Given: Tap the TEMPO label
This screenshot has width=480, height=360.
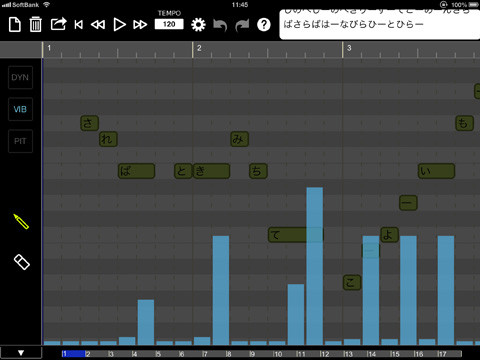Looking at the screenshot, I should pyautogui.click(x=169, y=13).
